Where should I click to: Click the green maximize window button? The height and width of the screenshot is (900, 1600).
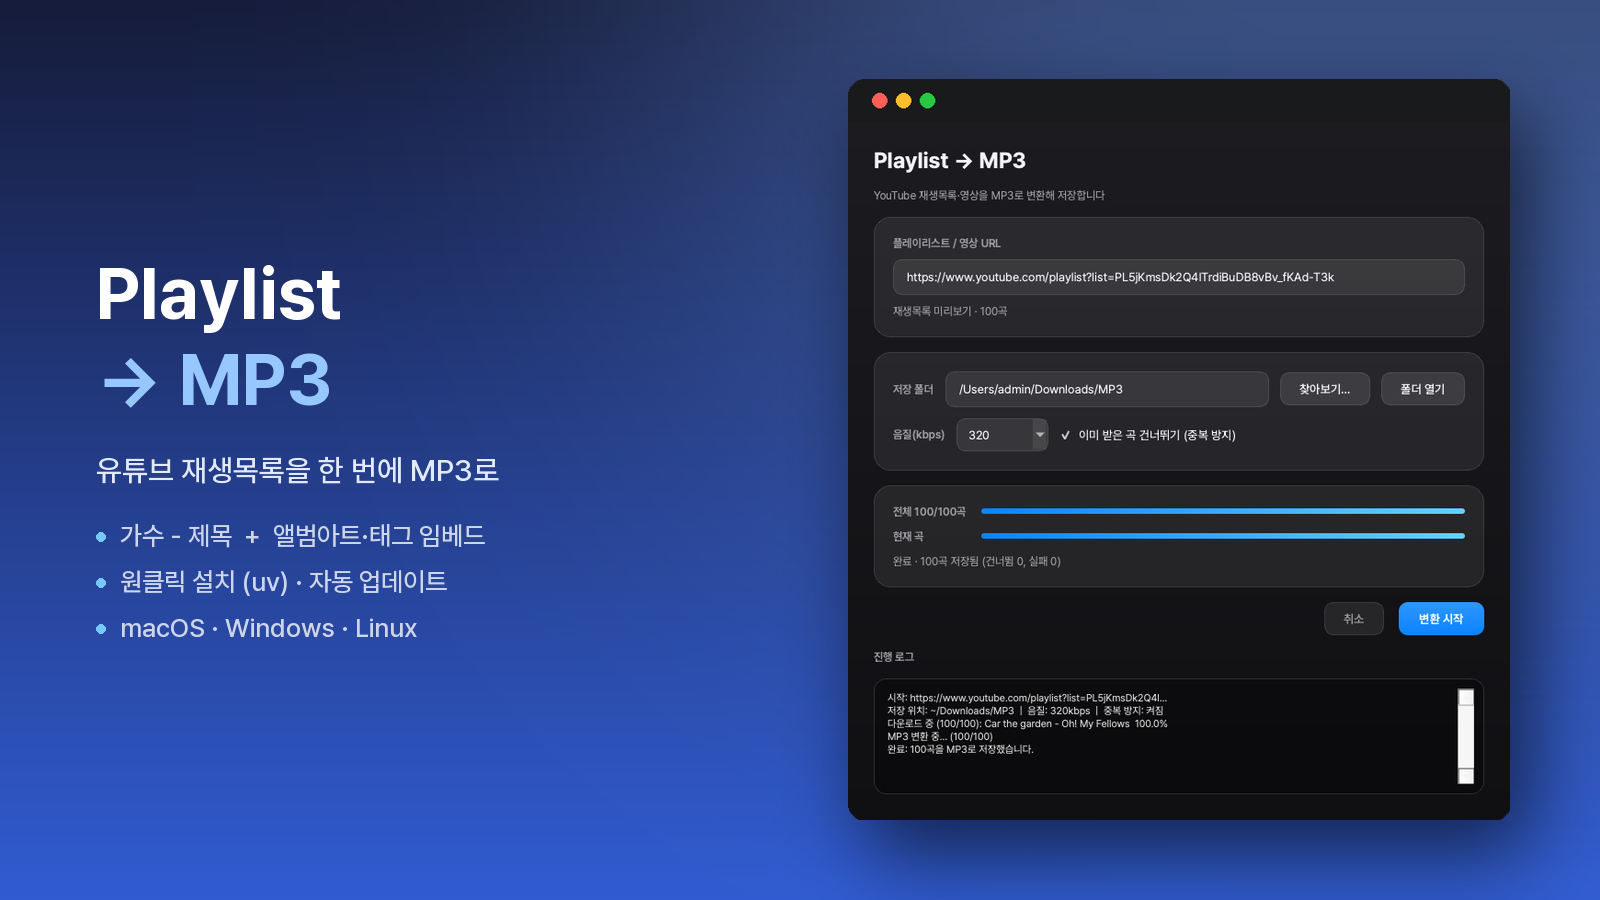coord(928,100)
